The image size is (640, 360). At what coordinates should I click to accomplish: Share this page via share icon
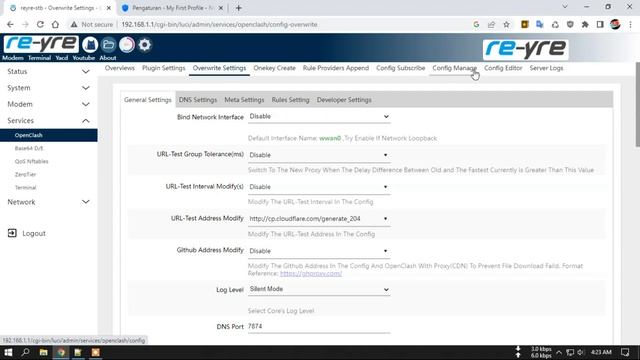tap(491, 24)
